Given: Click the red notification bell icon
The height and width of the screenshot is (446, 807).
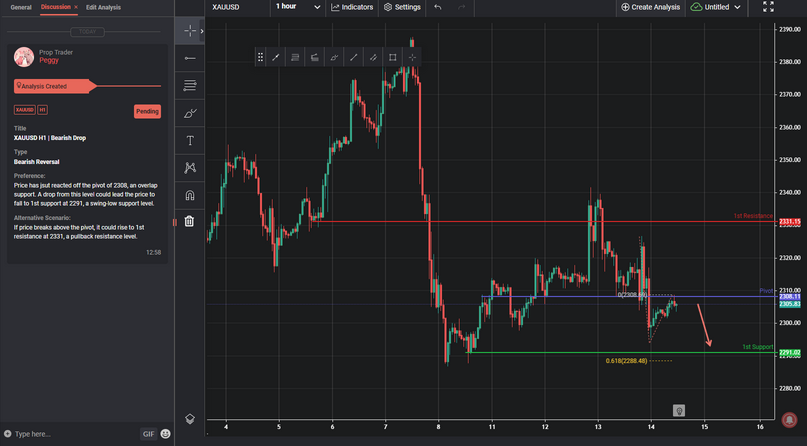Looking at the screenshot, I should (x=789, y=420).
